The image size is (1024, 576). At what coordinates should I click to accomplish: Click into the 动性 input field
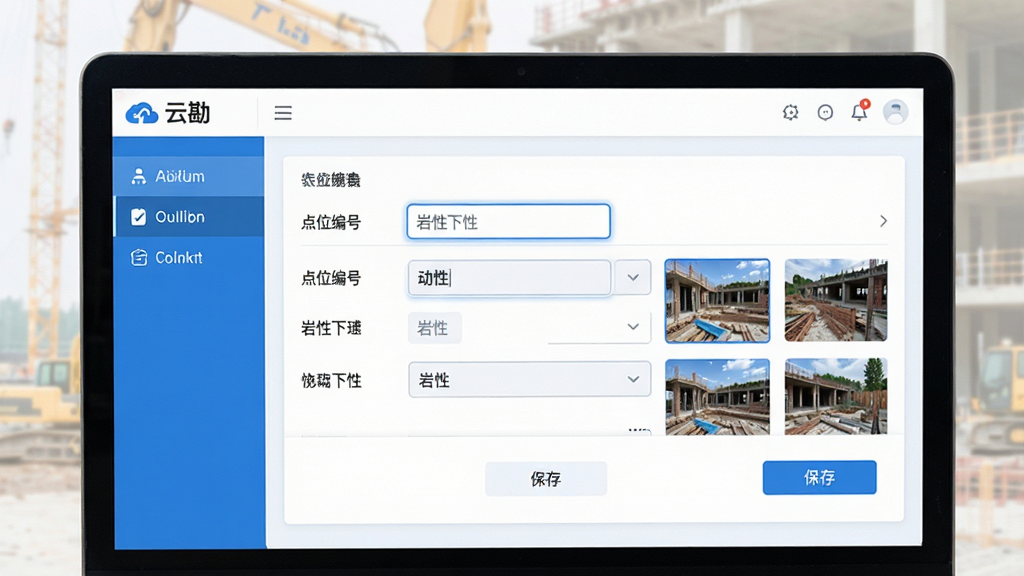(510, 278)
